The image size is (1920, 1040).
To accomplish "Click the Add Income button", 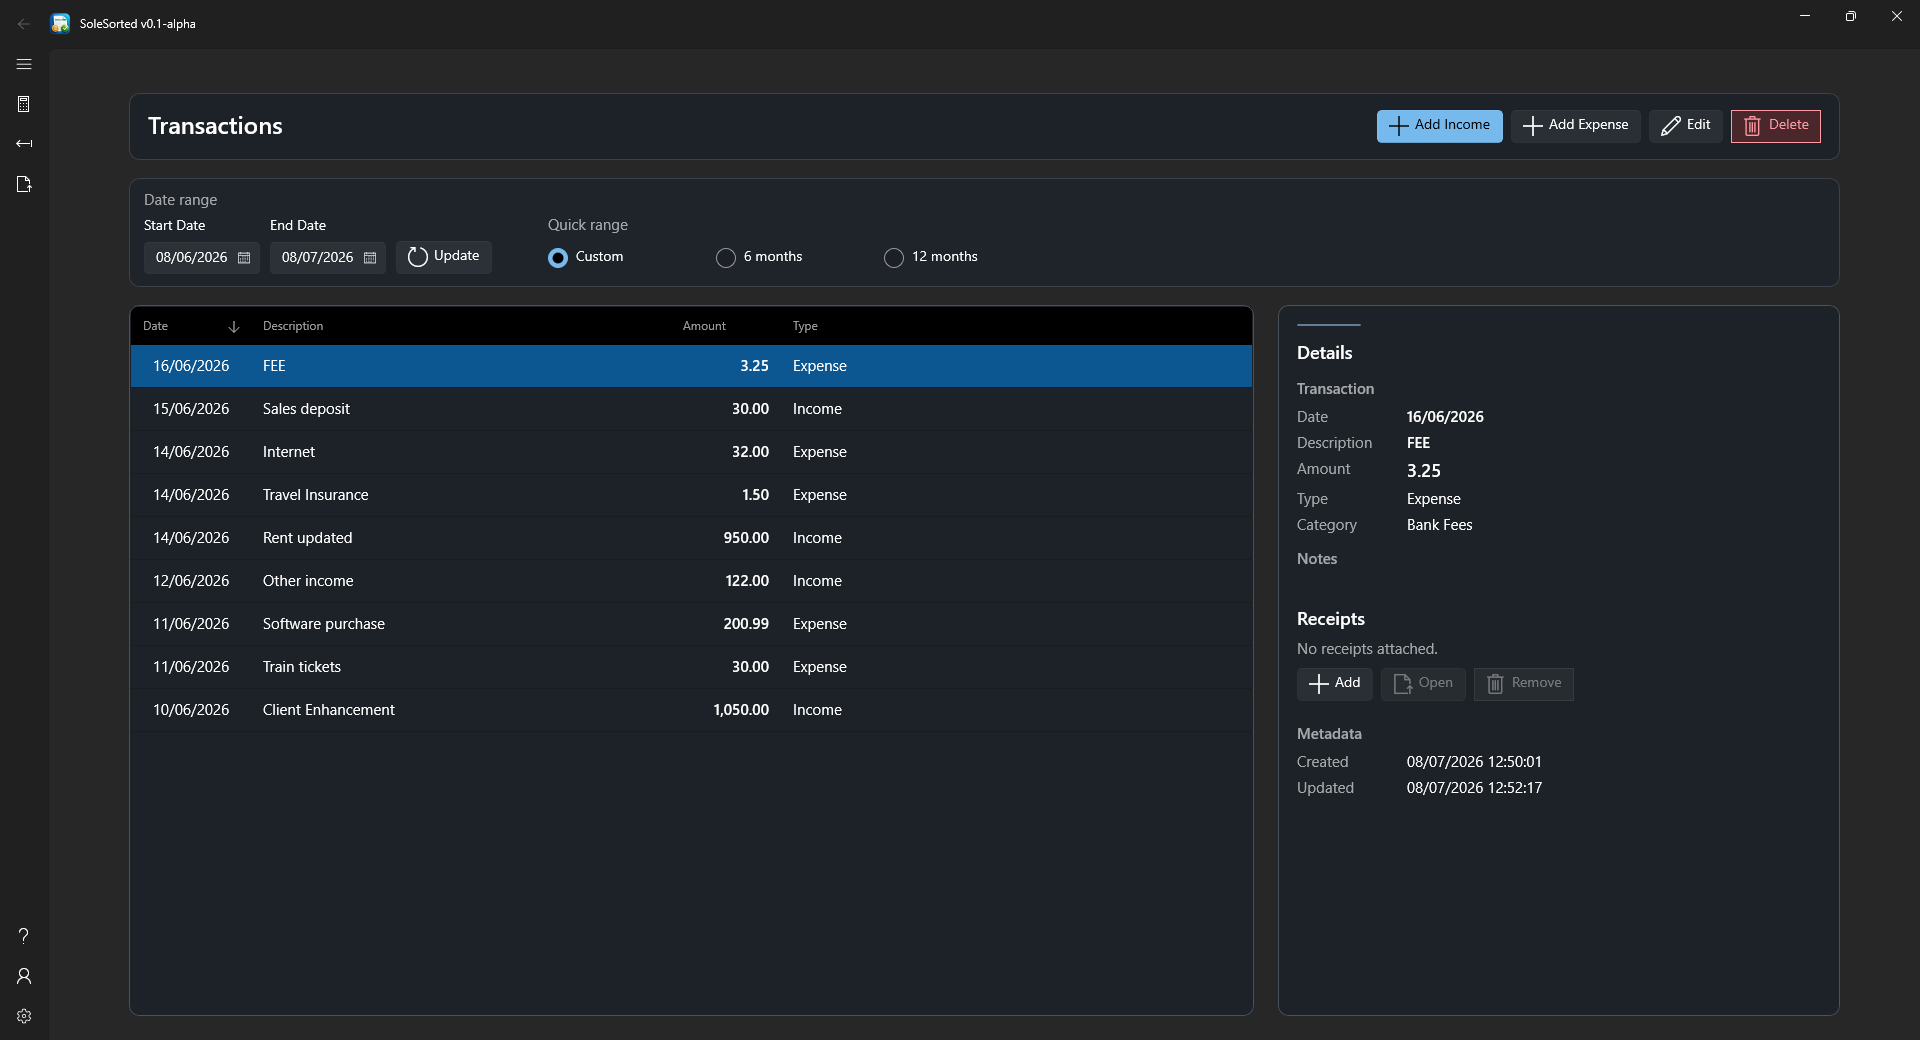I will [1439, 126].
